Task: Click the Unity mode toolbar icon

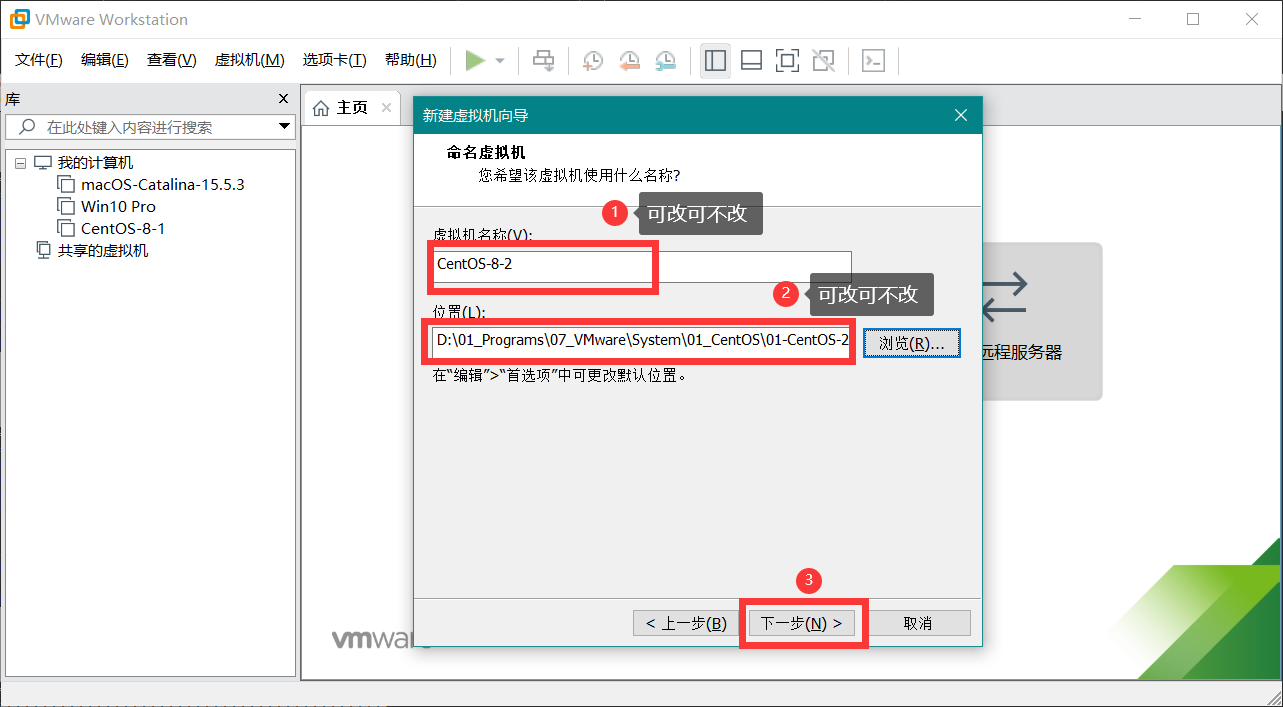Action: 823,61
